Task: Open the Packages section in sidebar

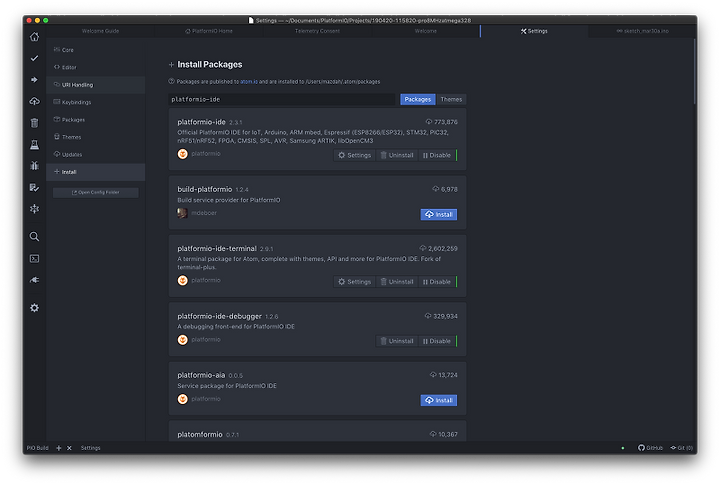Action: pos(96,120)
